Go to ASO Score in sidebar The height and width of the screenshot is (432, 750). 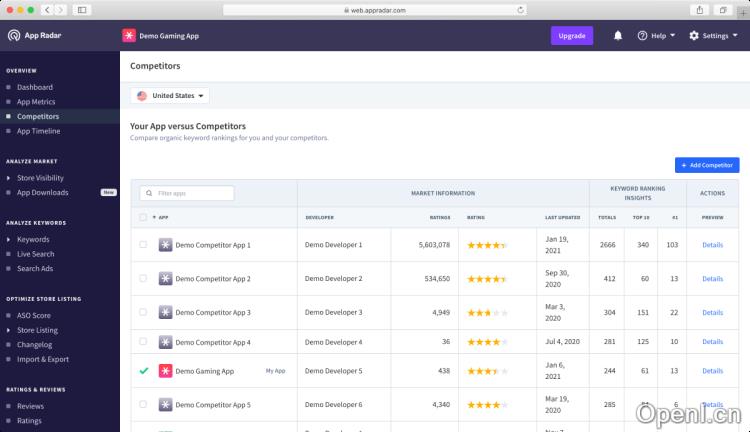(33, 316)
